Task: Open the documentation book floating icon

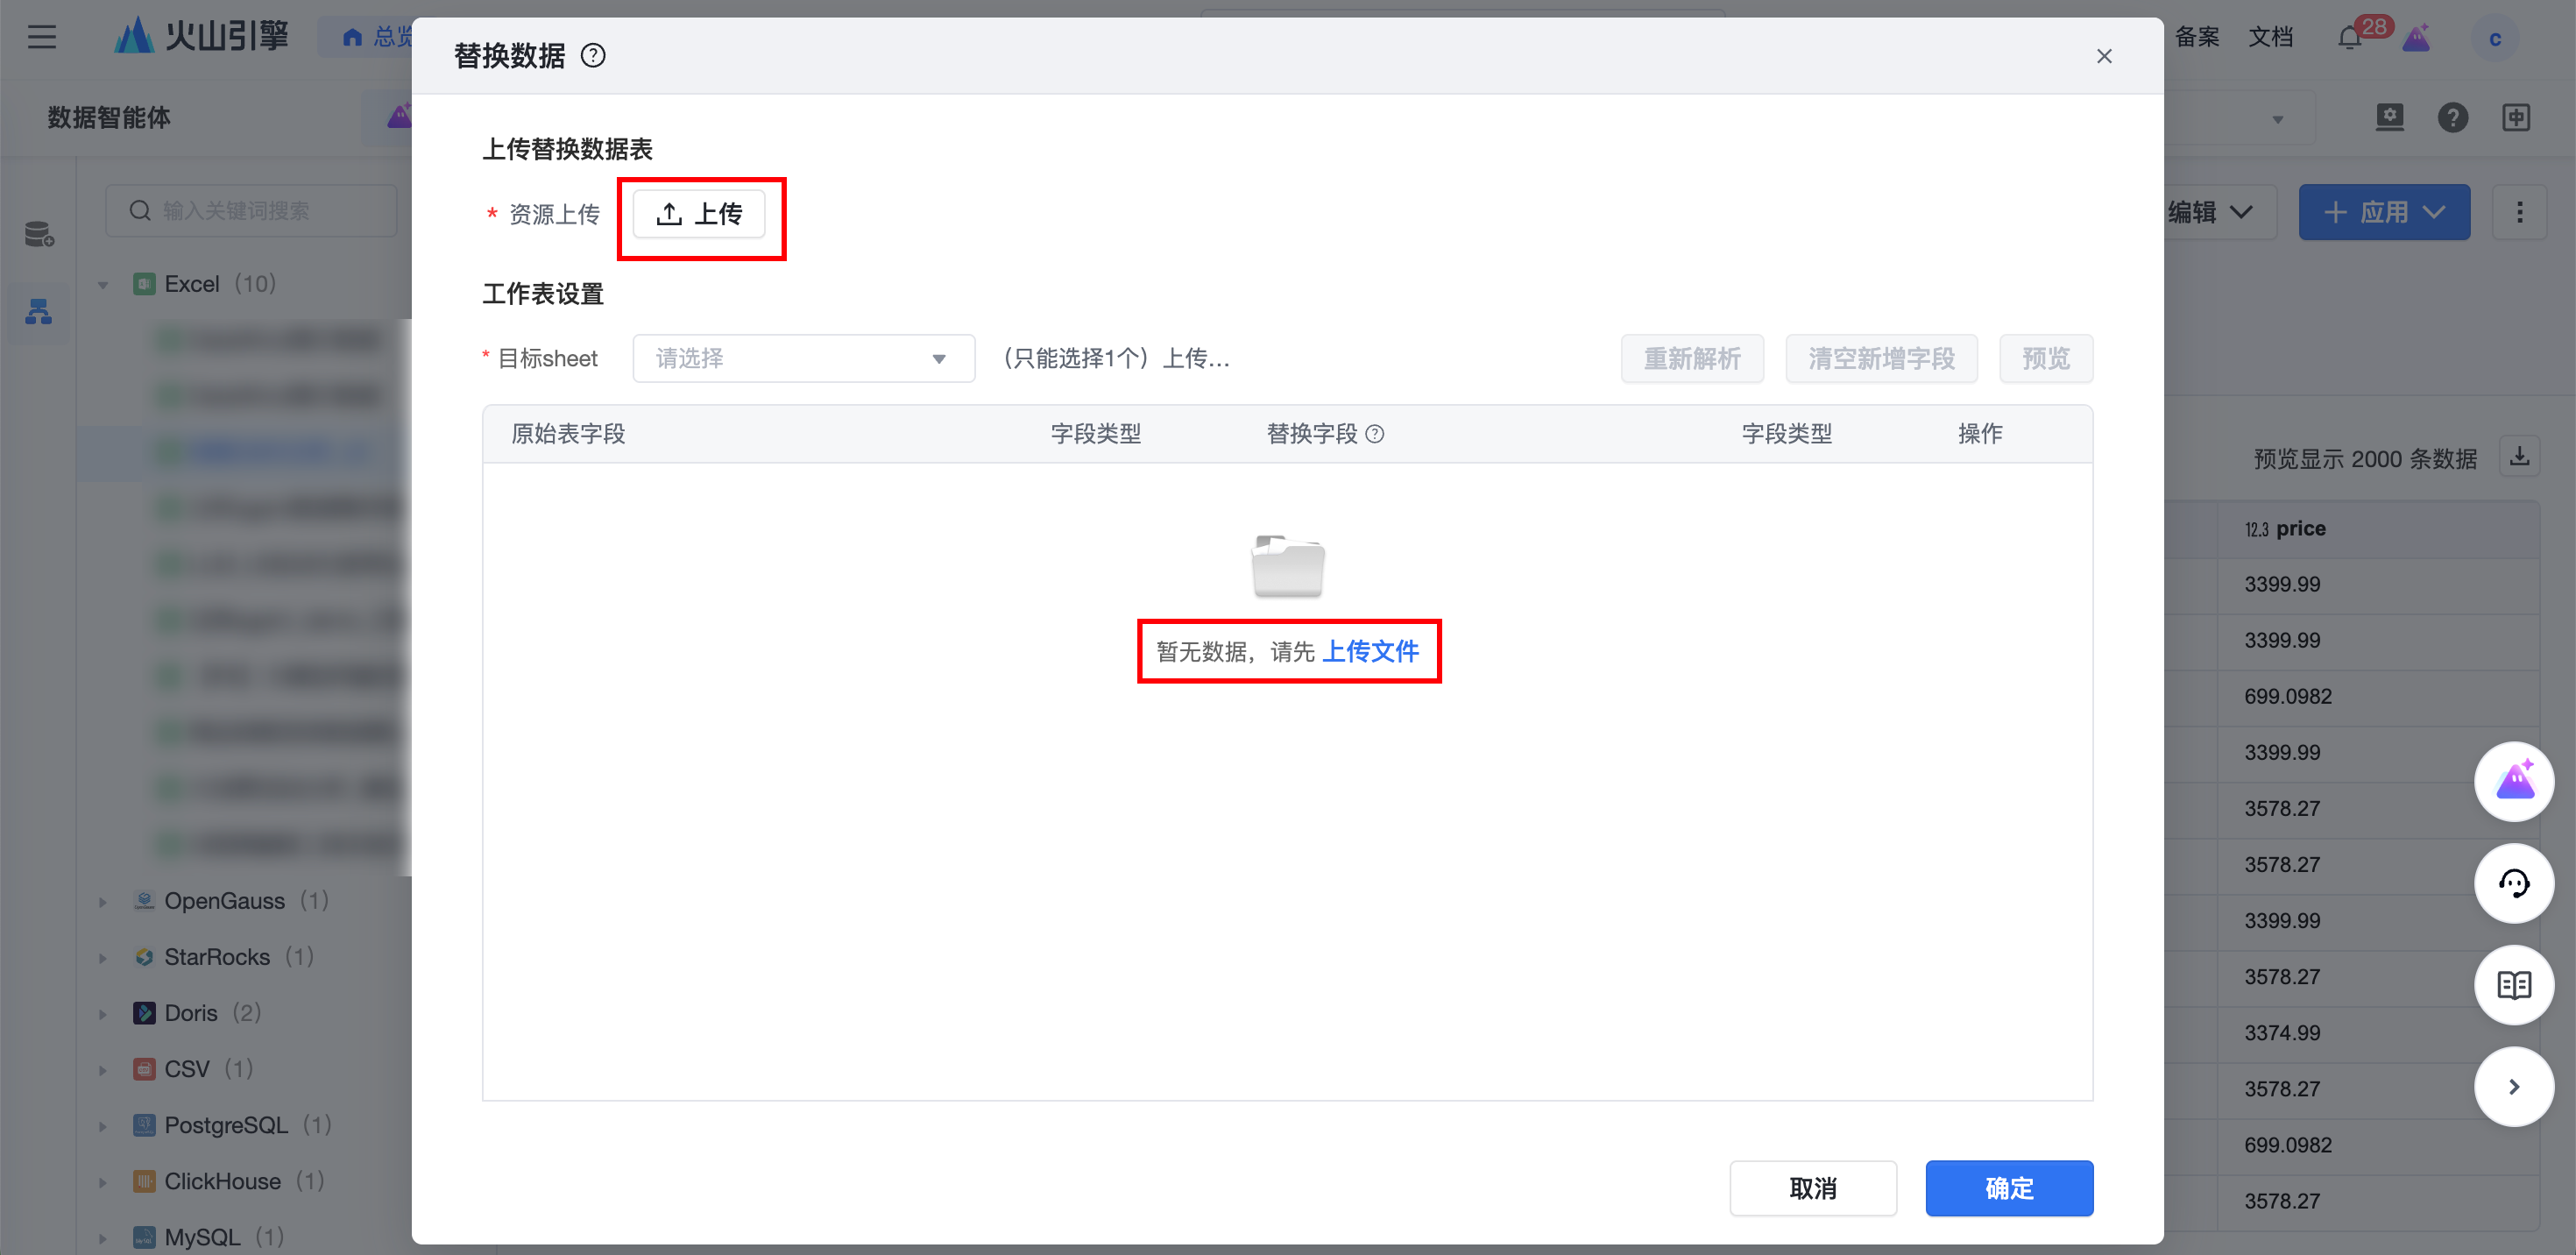Action: (2514, 985)
